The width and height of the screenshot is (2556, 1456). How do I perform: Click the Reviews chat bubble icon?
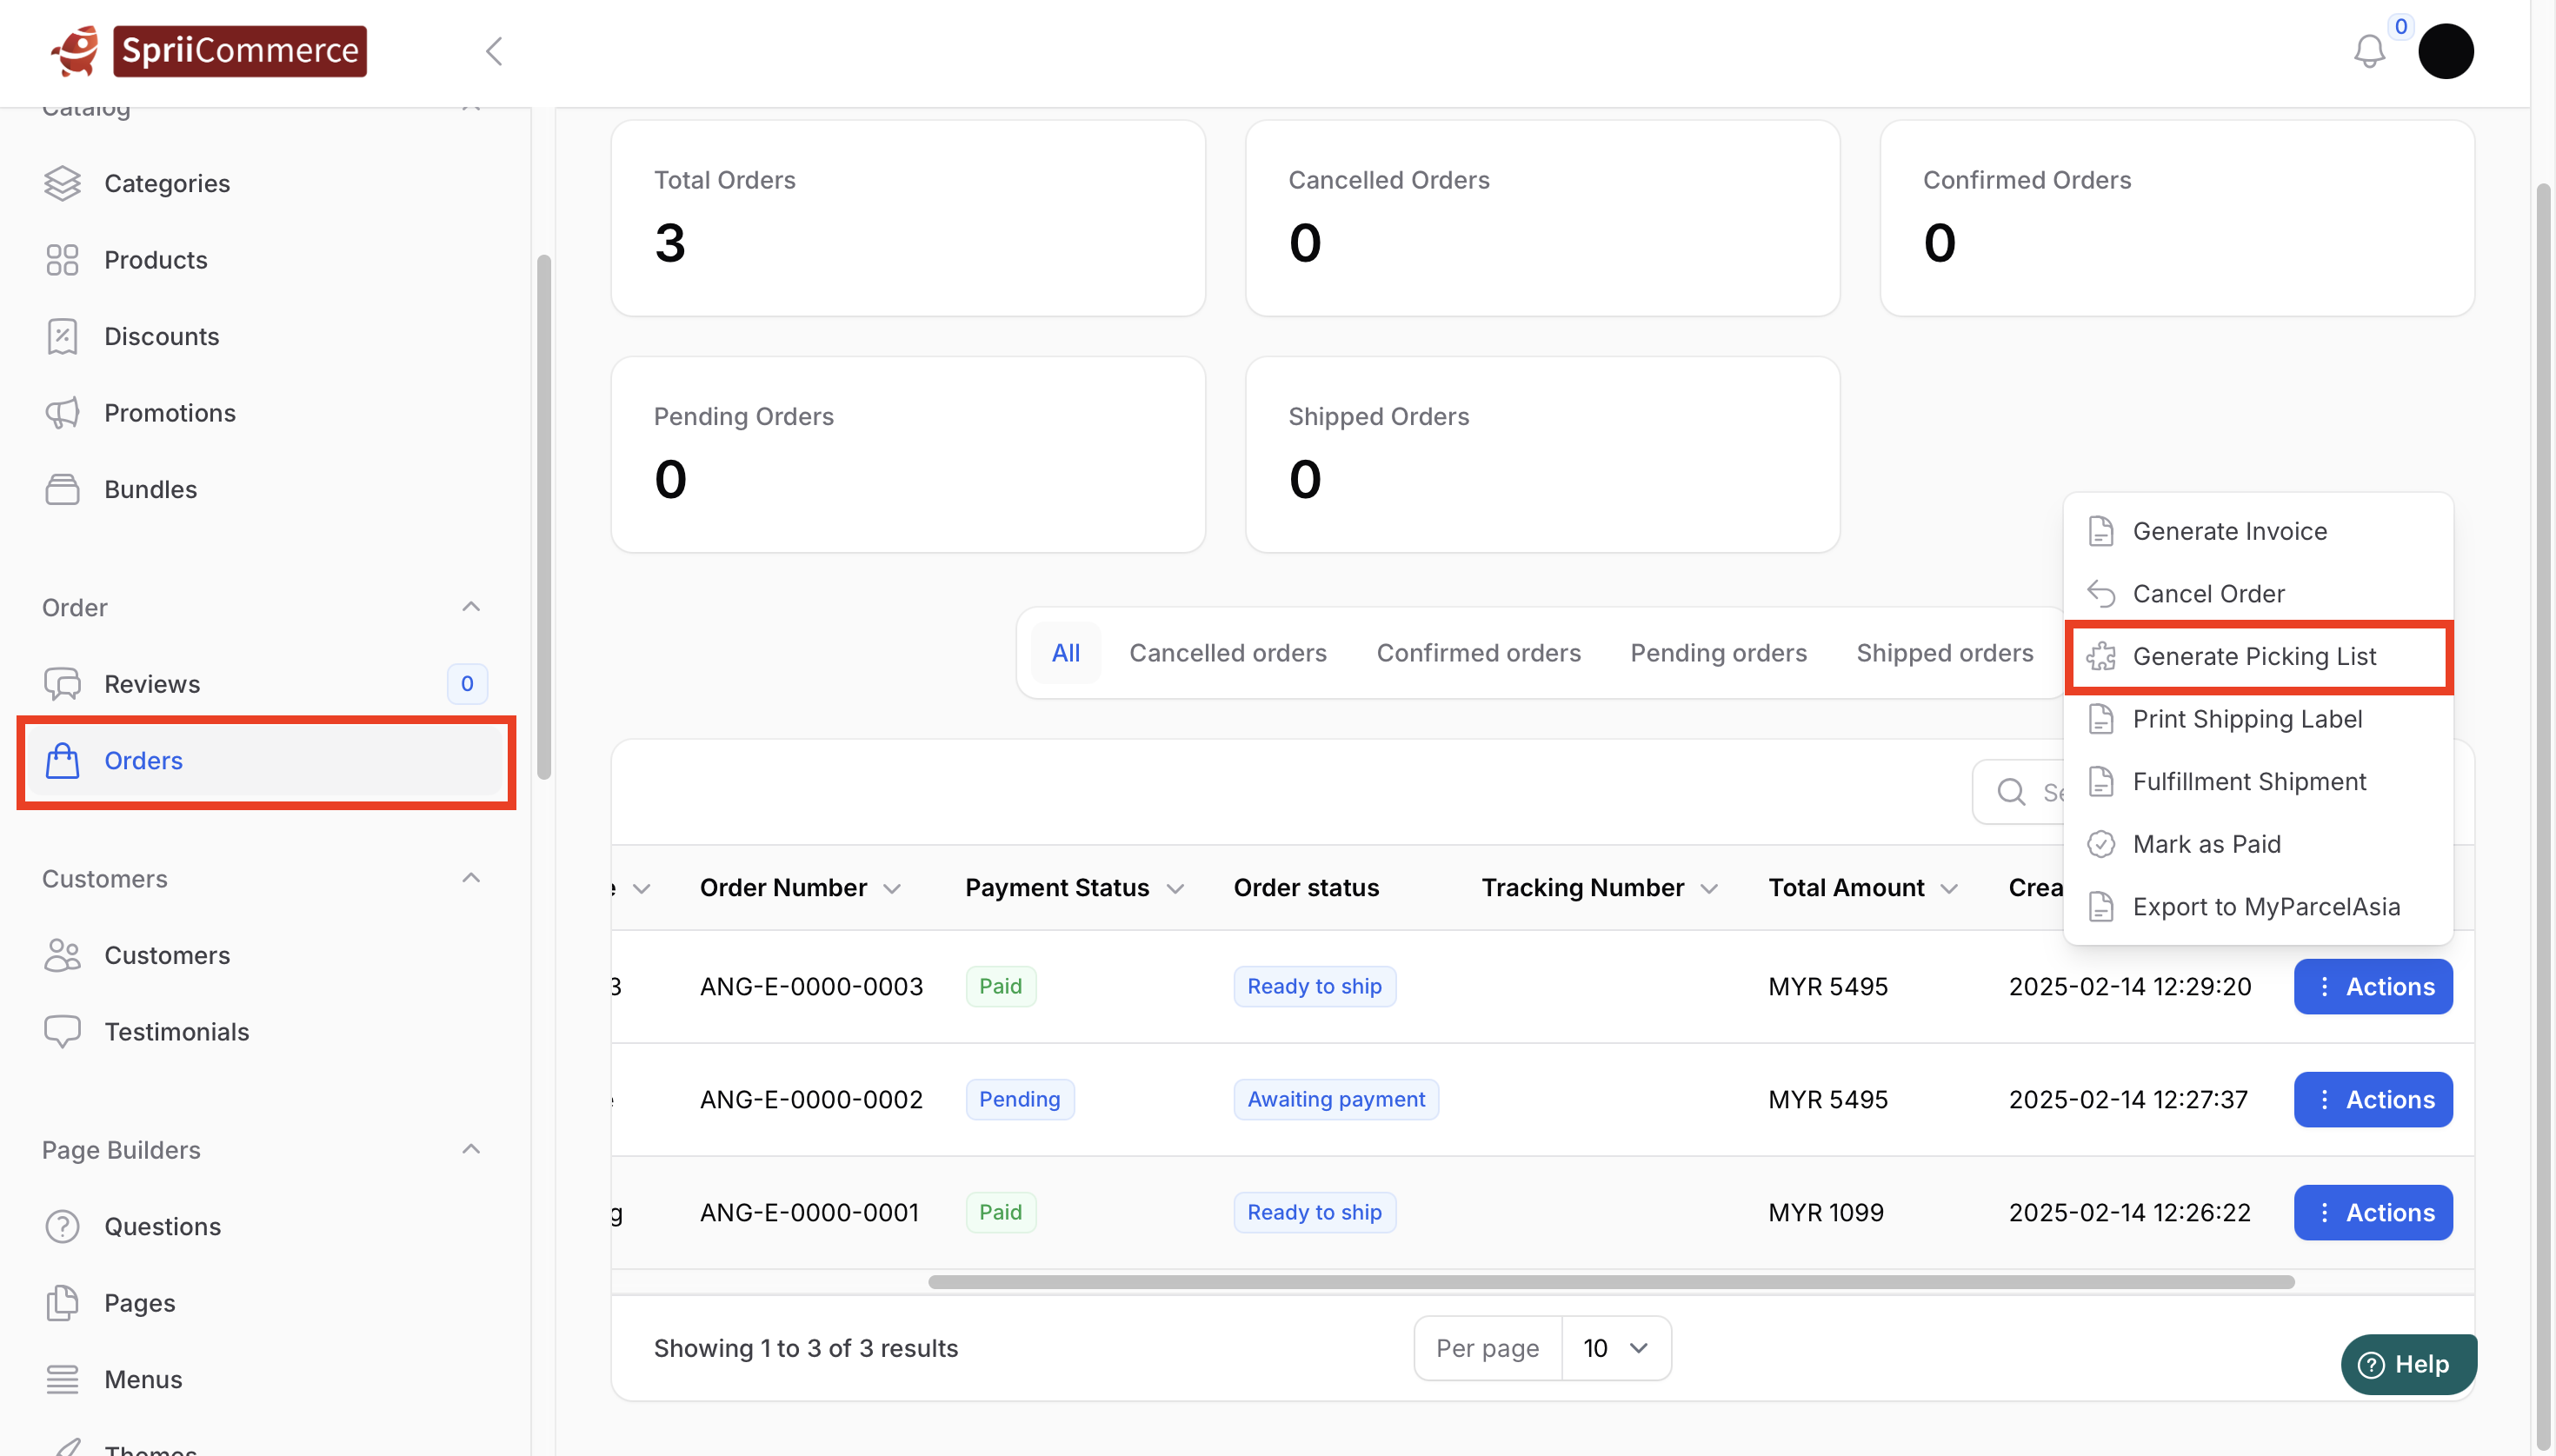coord(62,684)
